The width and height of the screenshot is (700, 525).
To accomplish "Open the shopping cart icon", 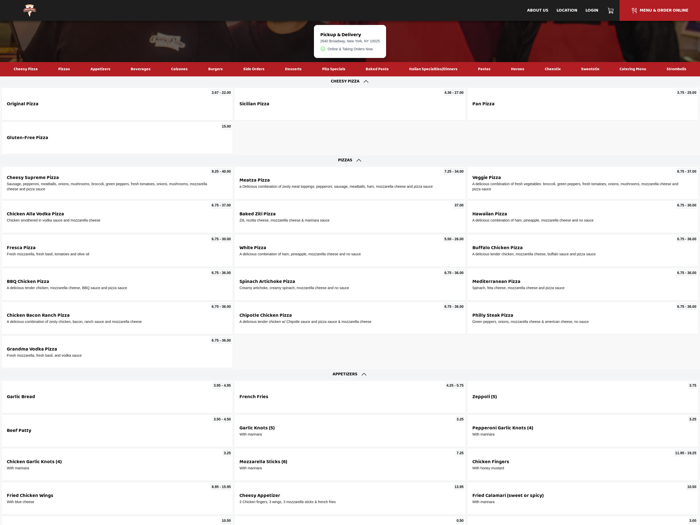I will coord(610,10).
